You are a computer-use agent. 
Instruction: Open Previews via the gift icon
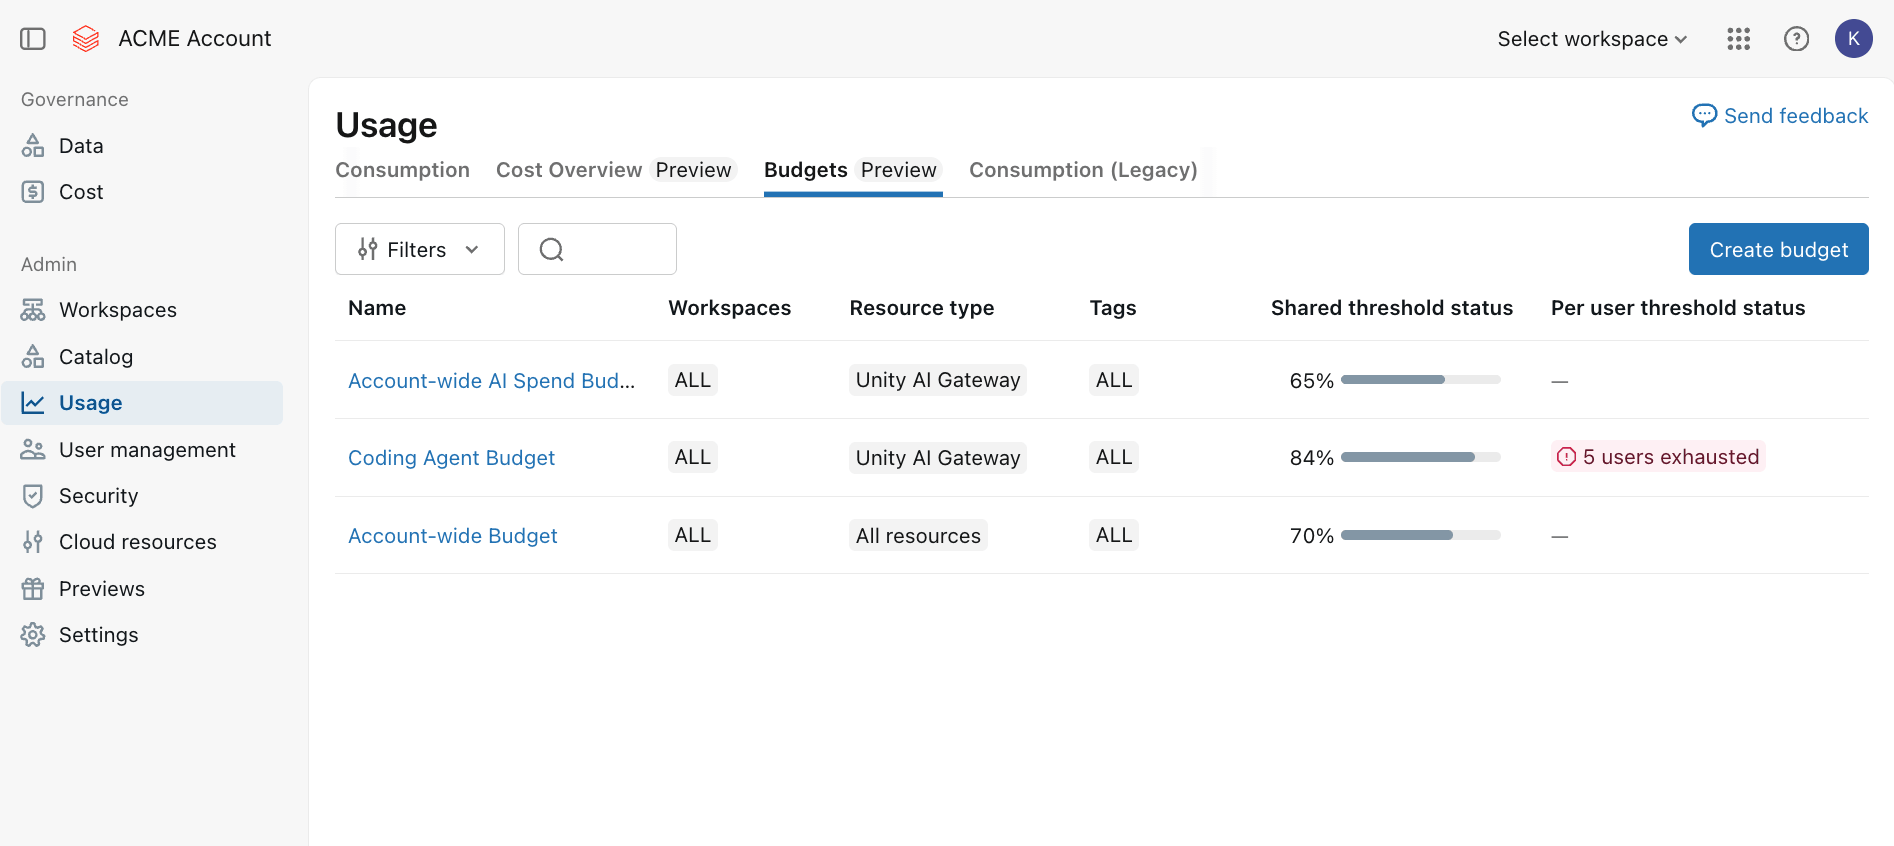33,589
